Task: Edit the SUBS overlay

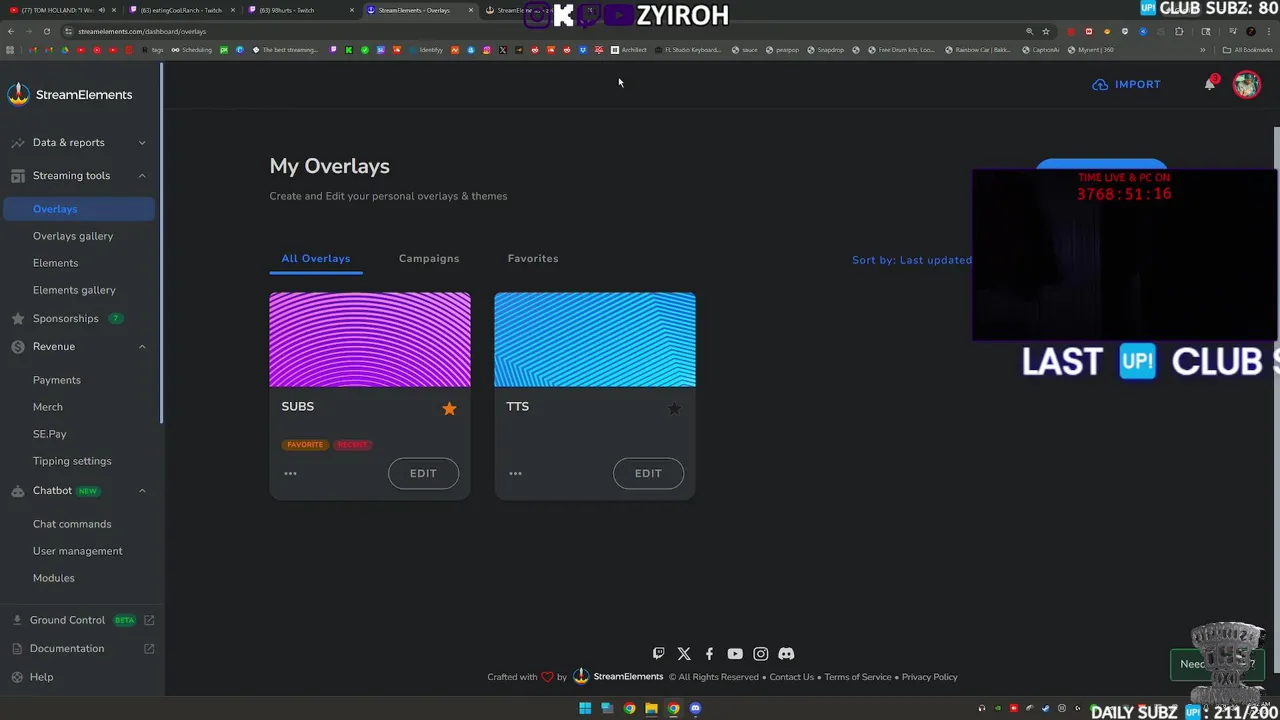Action: [x=423, y=473]
